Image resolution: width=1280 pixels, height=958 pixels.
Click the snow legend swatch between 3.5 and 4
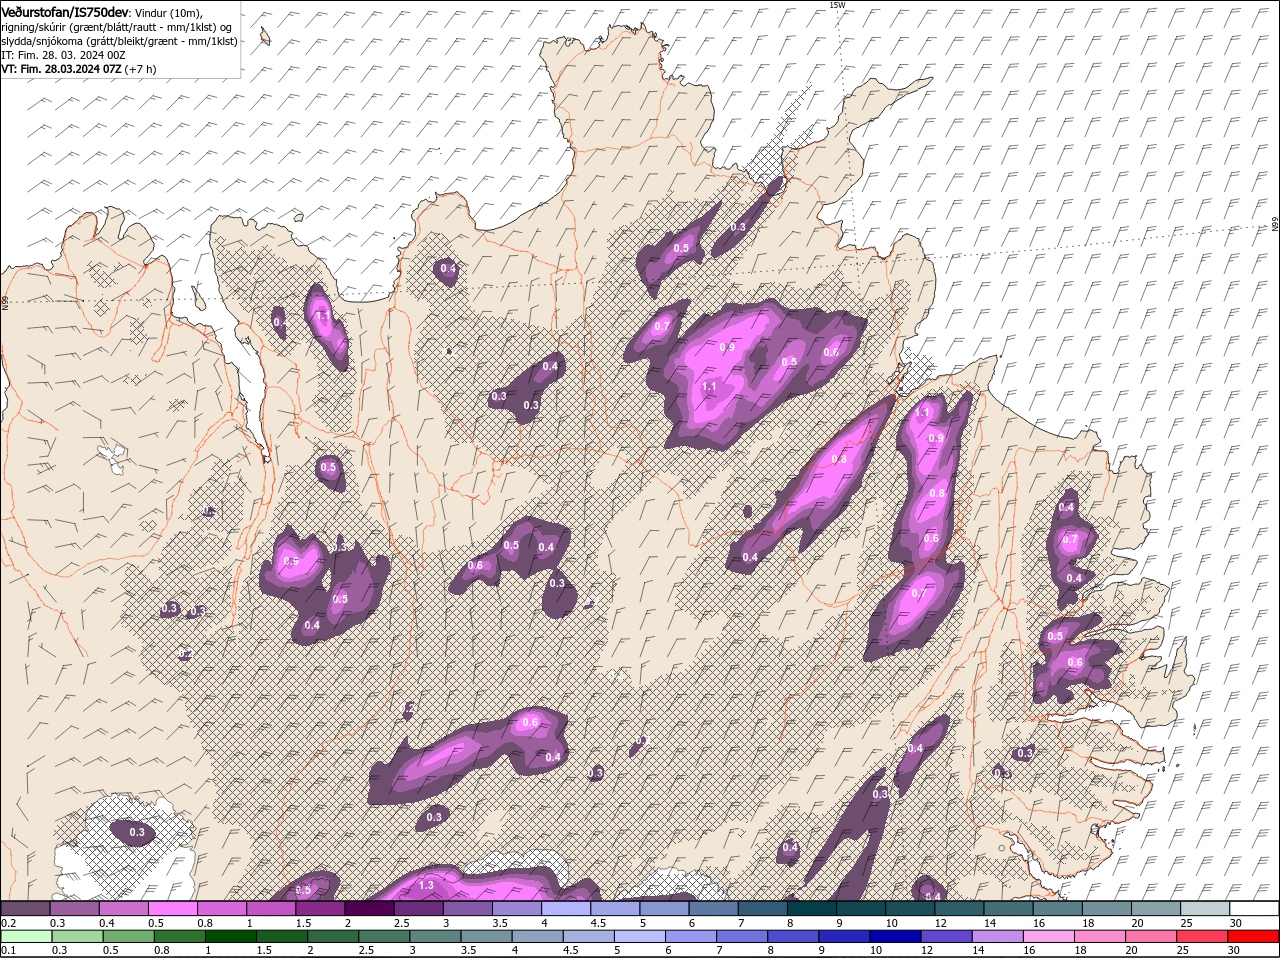[x=518, y=909]
